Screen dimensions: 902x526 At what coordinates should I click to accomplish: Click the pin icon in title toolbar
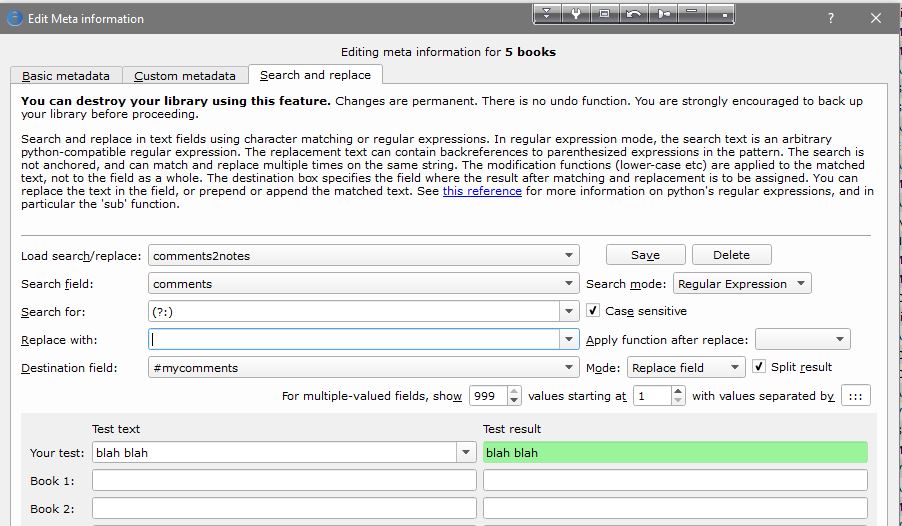click(x=663, y=14)
